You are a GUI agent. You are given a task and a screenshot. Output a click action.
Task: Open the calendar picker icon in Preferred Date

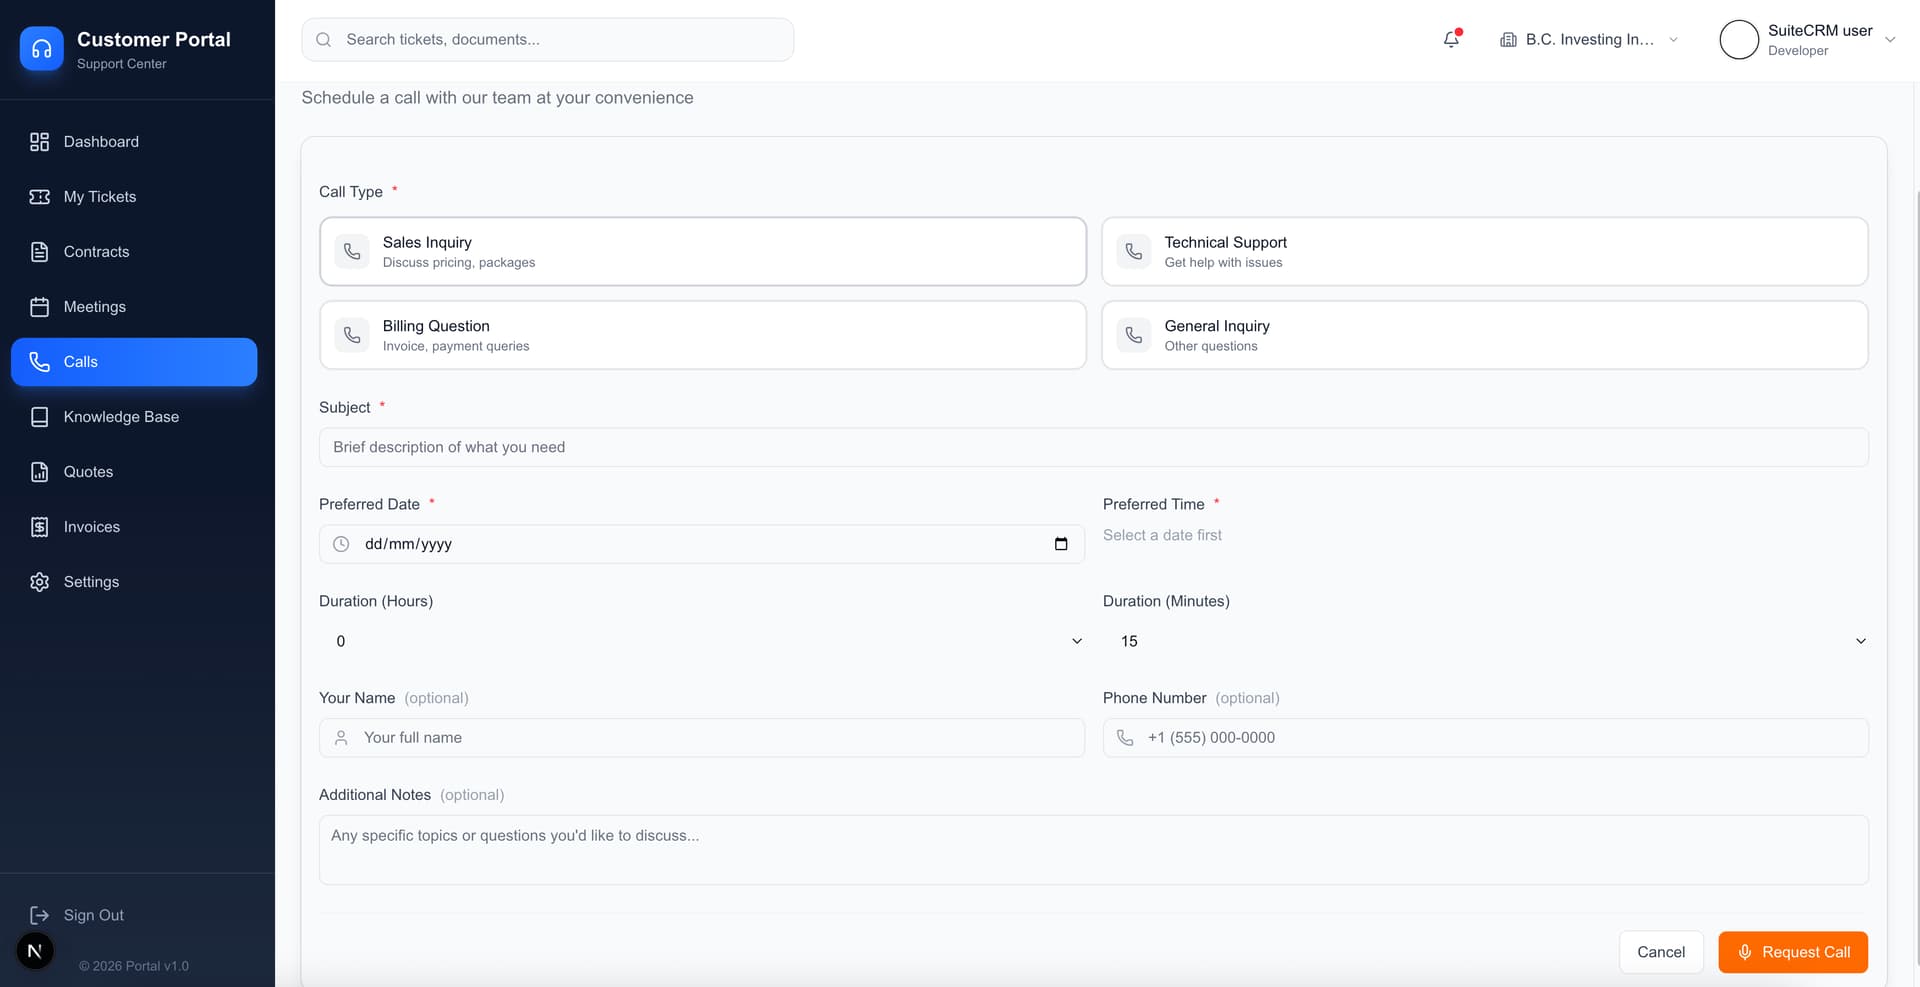(1061, 544)
